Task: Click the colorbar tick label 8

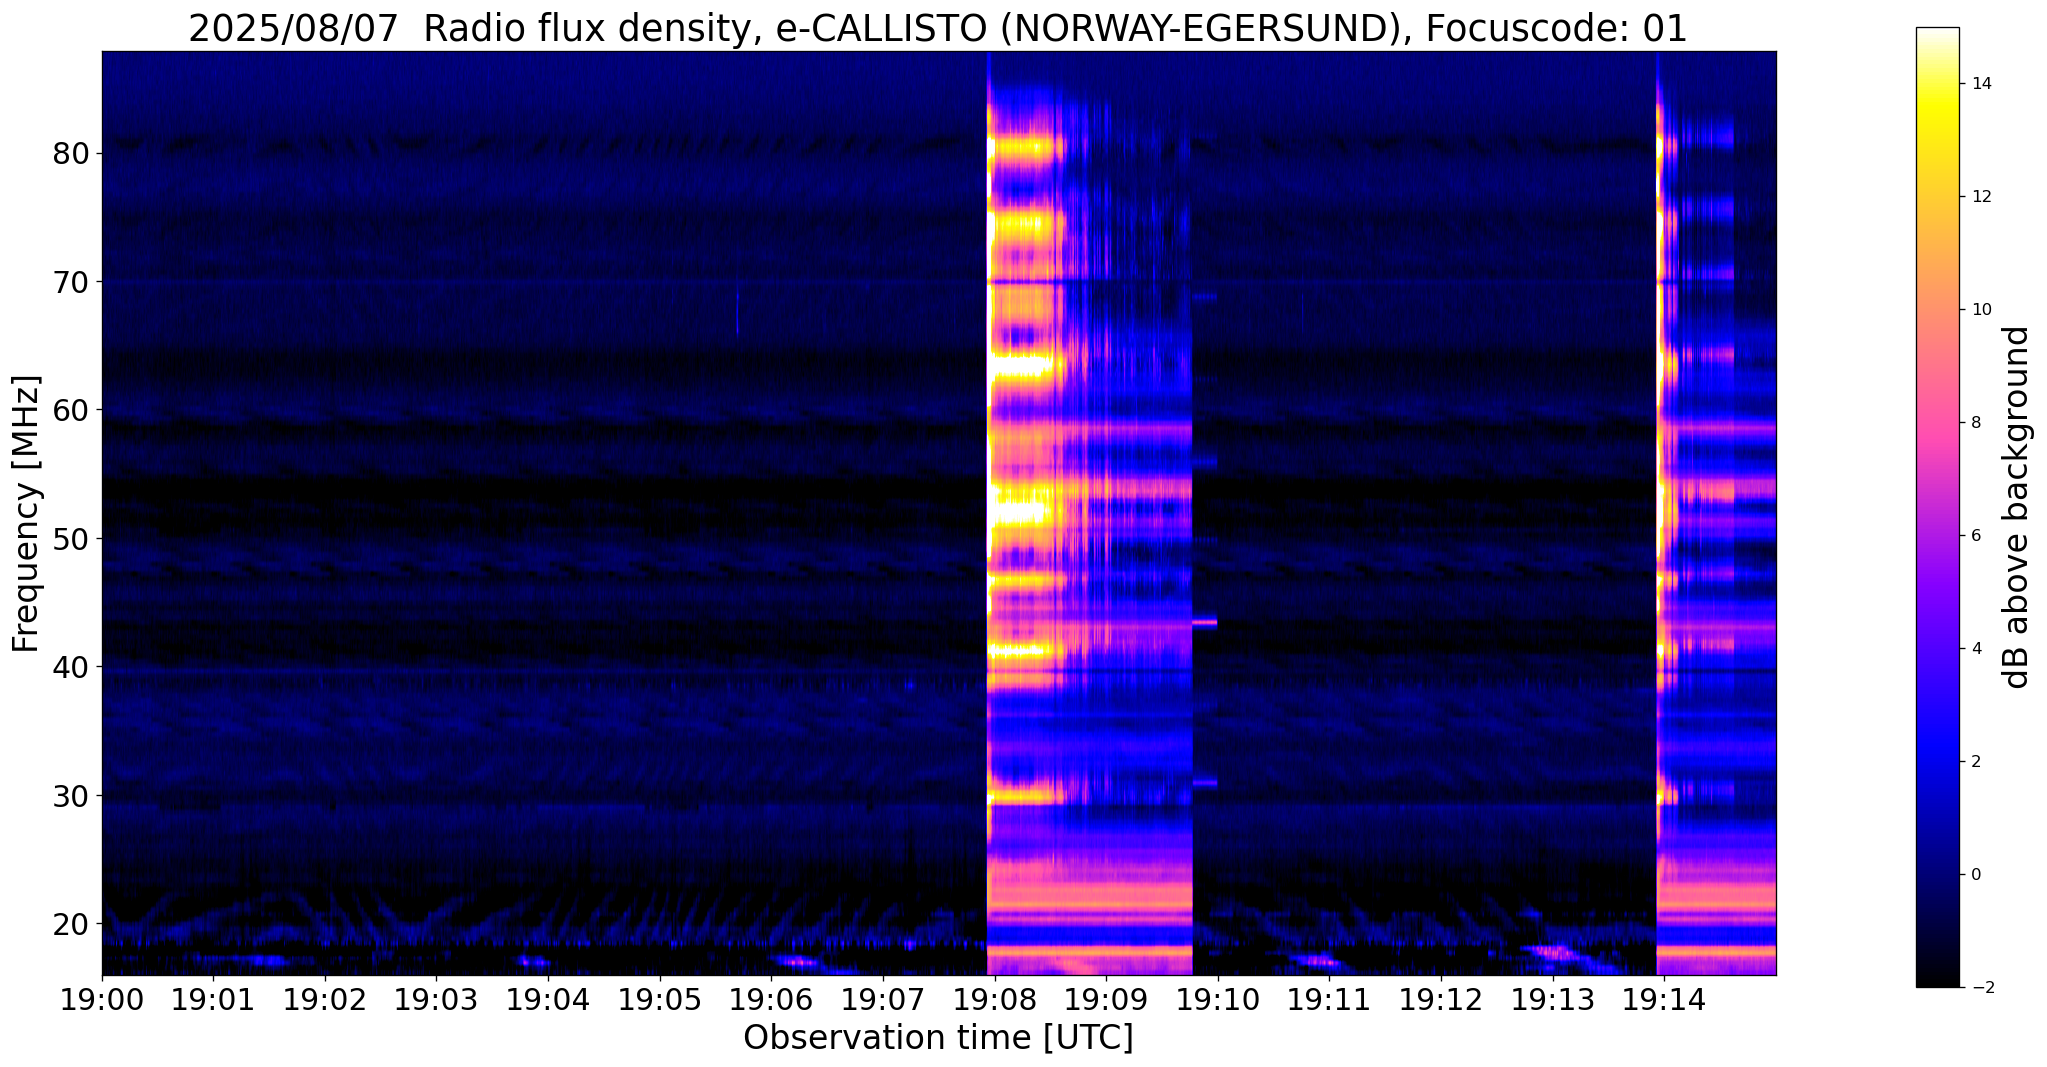Action: [x=1975, y=423]
